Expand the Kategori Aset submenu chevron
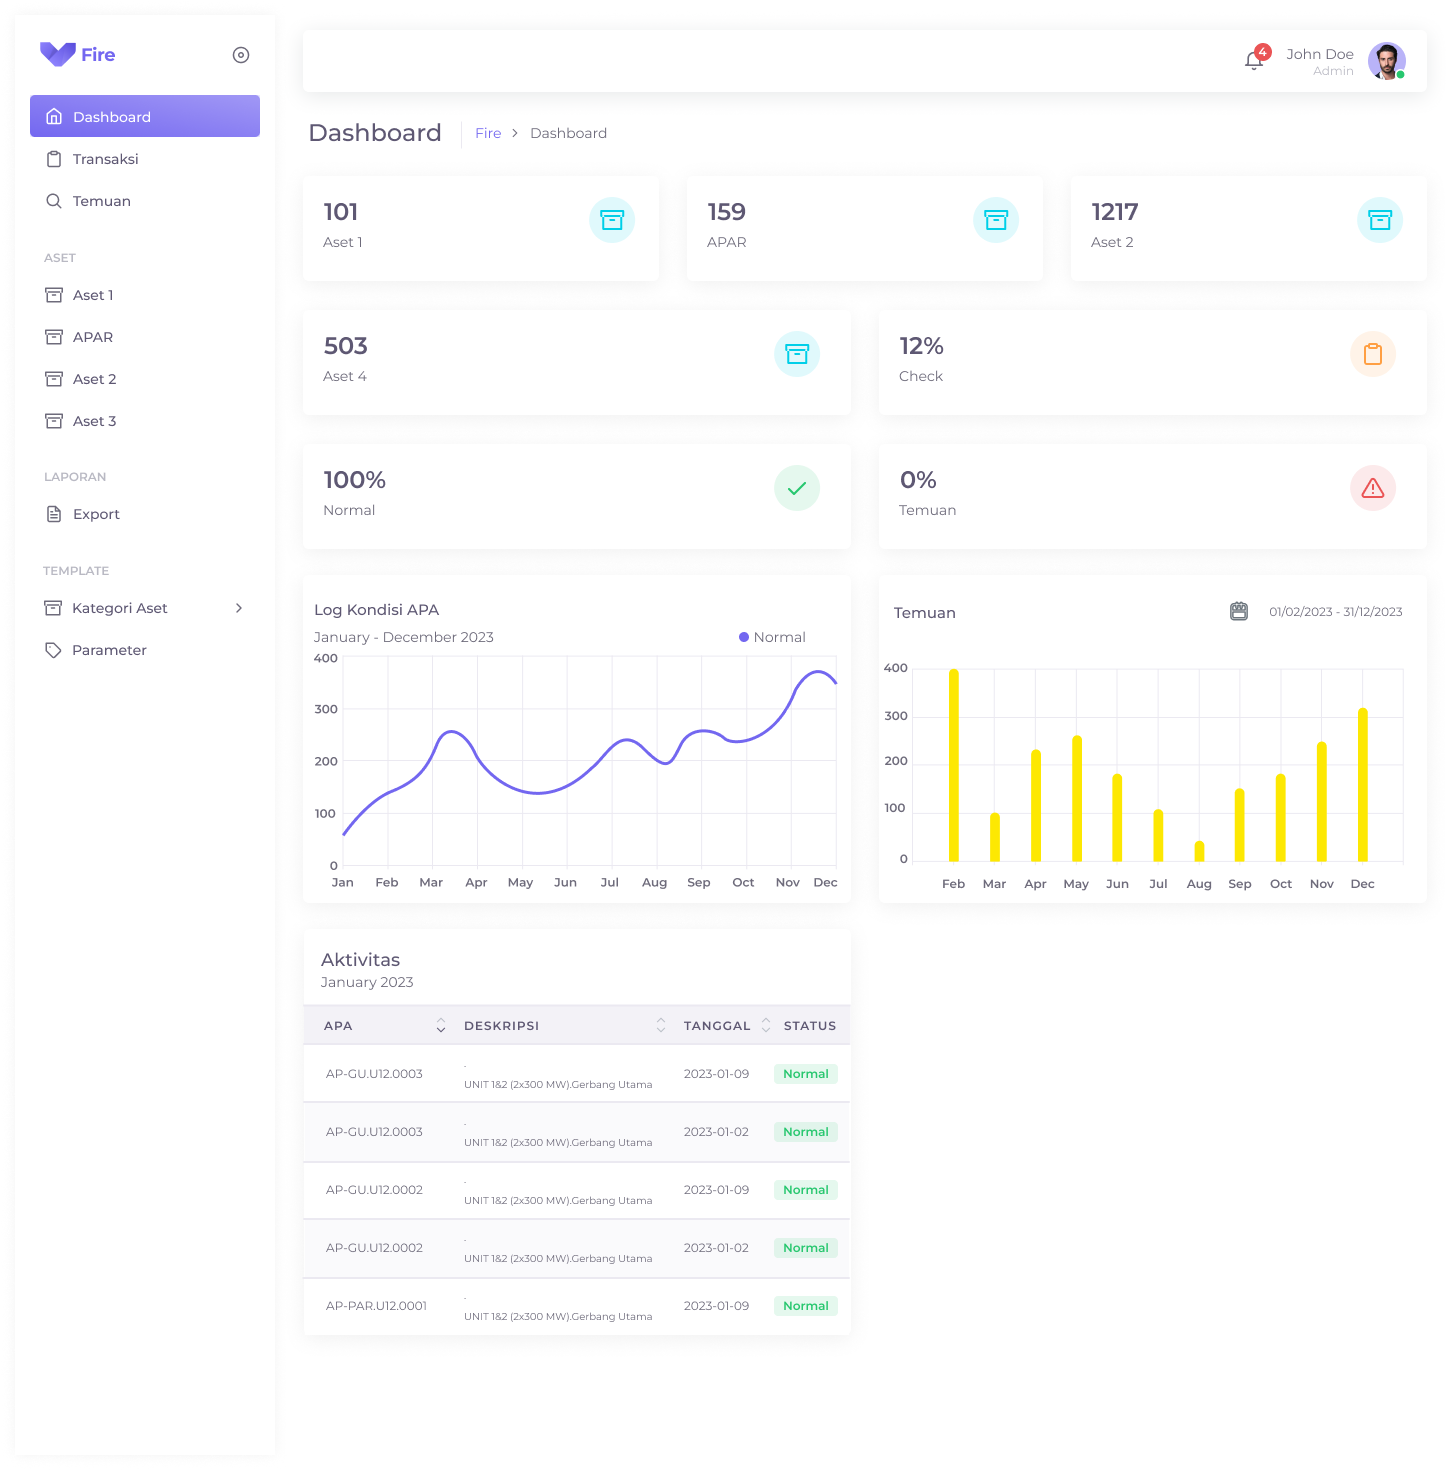Screen dimensions: 1455x1470 pyautogui.click(x=239, y=608)
